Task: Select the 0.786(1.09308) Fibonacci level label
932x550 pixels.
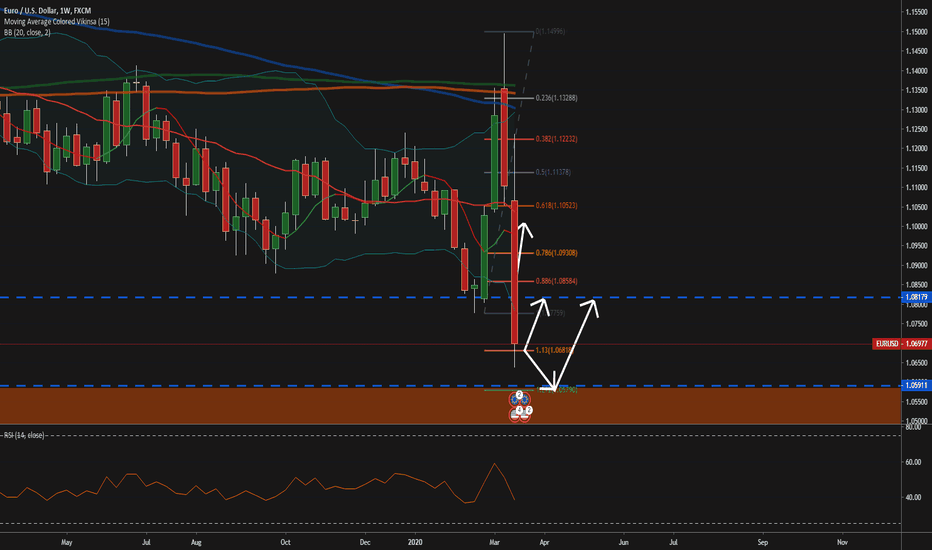Action: 556,253
